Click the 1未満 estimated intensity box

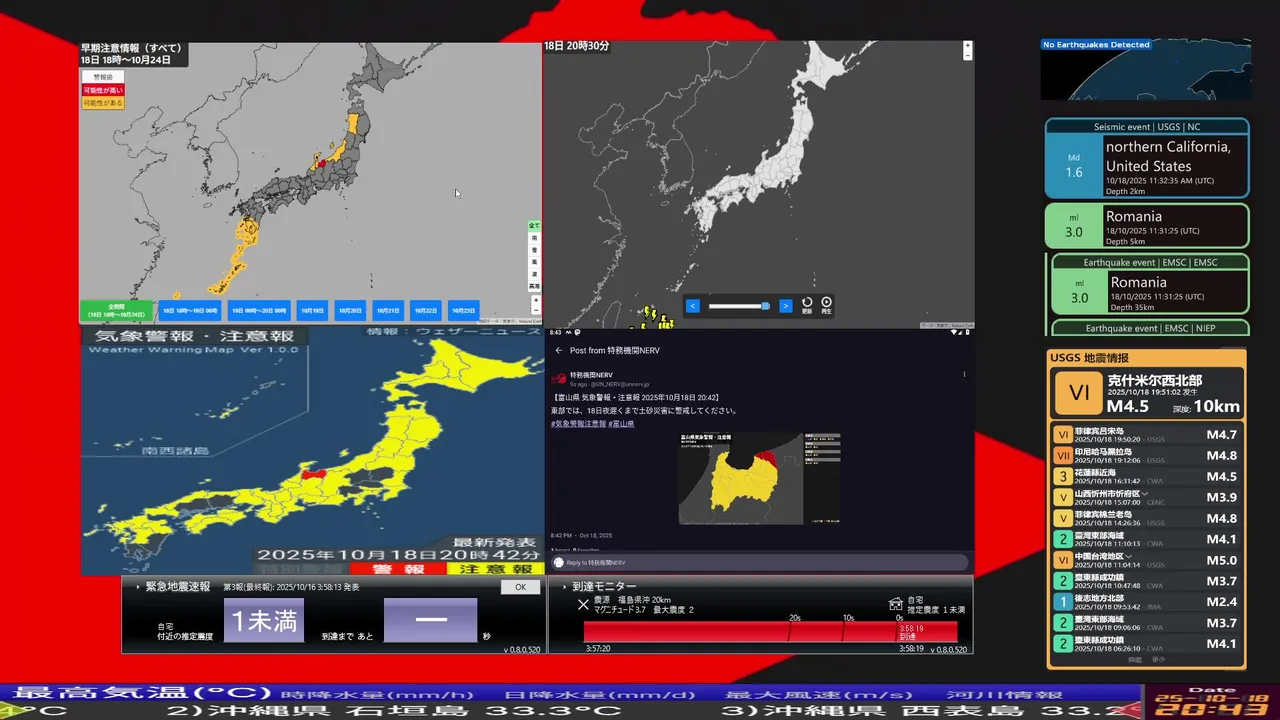click(264, 620)
